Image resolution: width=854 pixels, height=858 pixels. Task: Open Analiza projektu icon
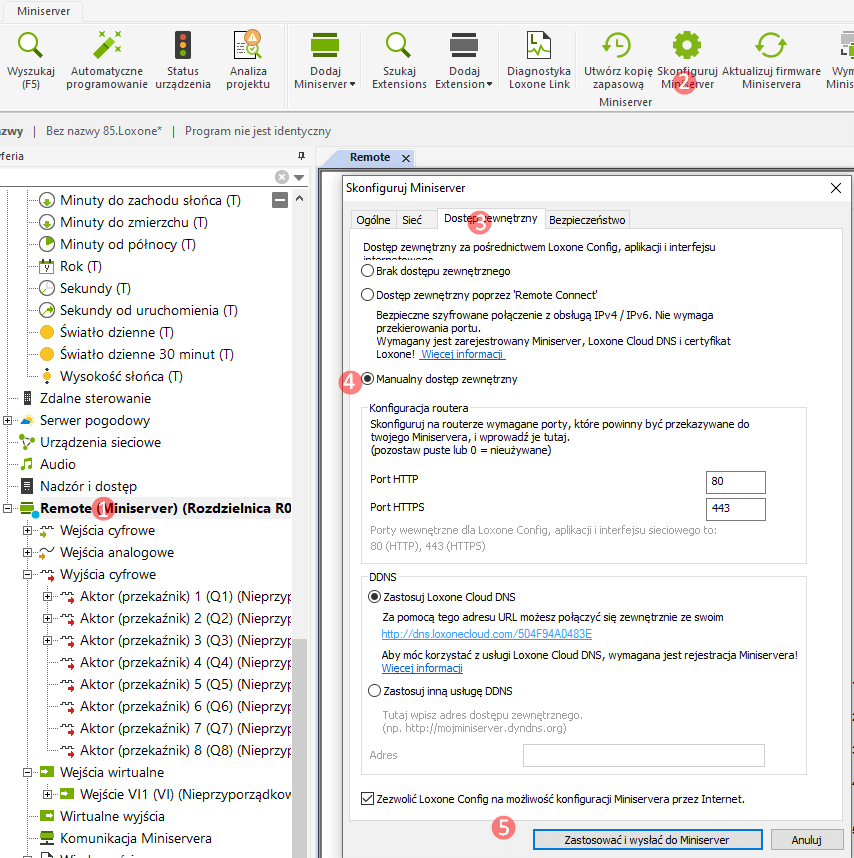247,46
